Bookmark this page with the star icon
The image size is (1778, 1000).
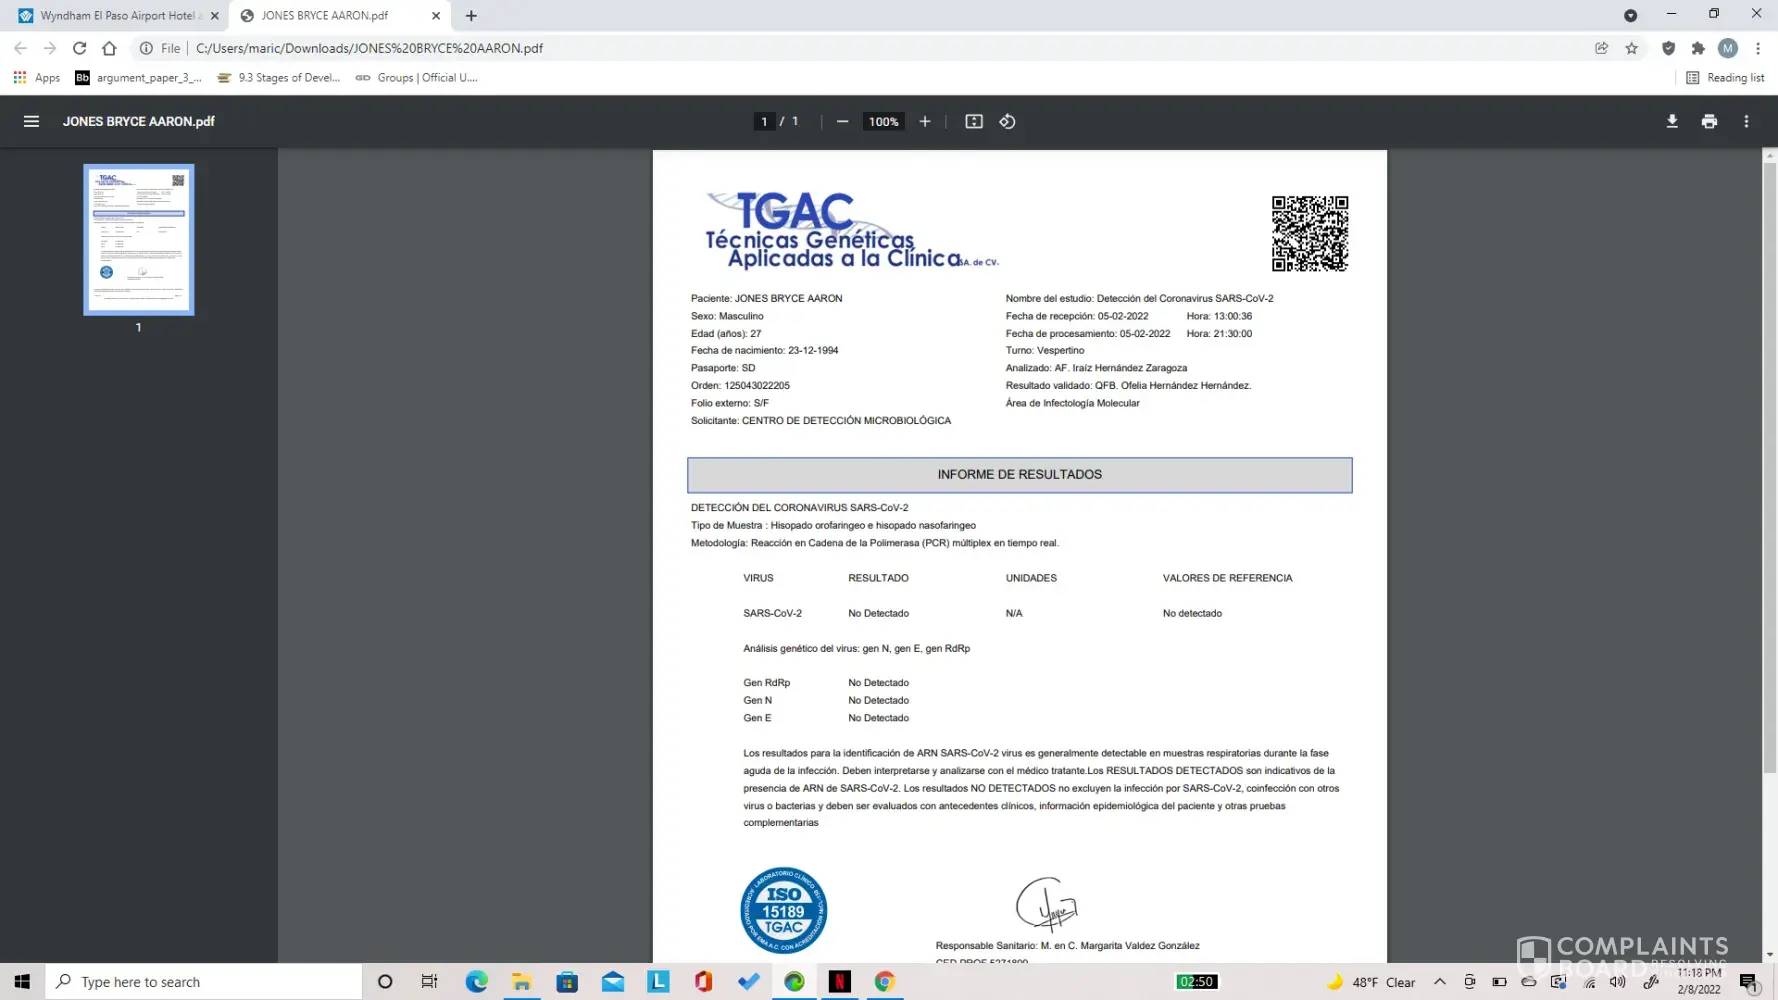point(1631,48)
